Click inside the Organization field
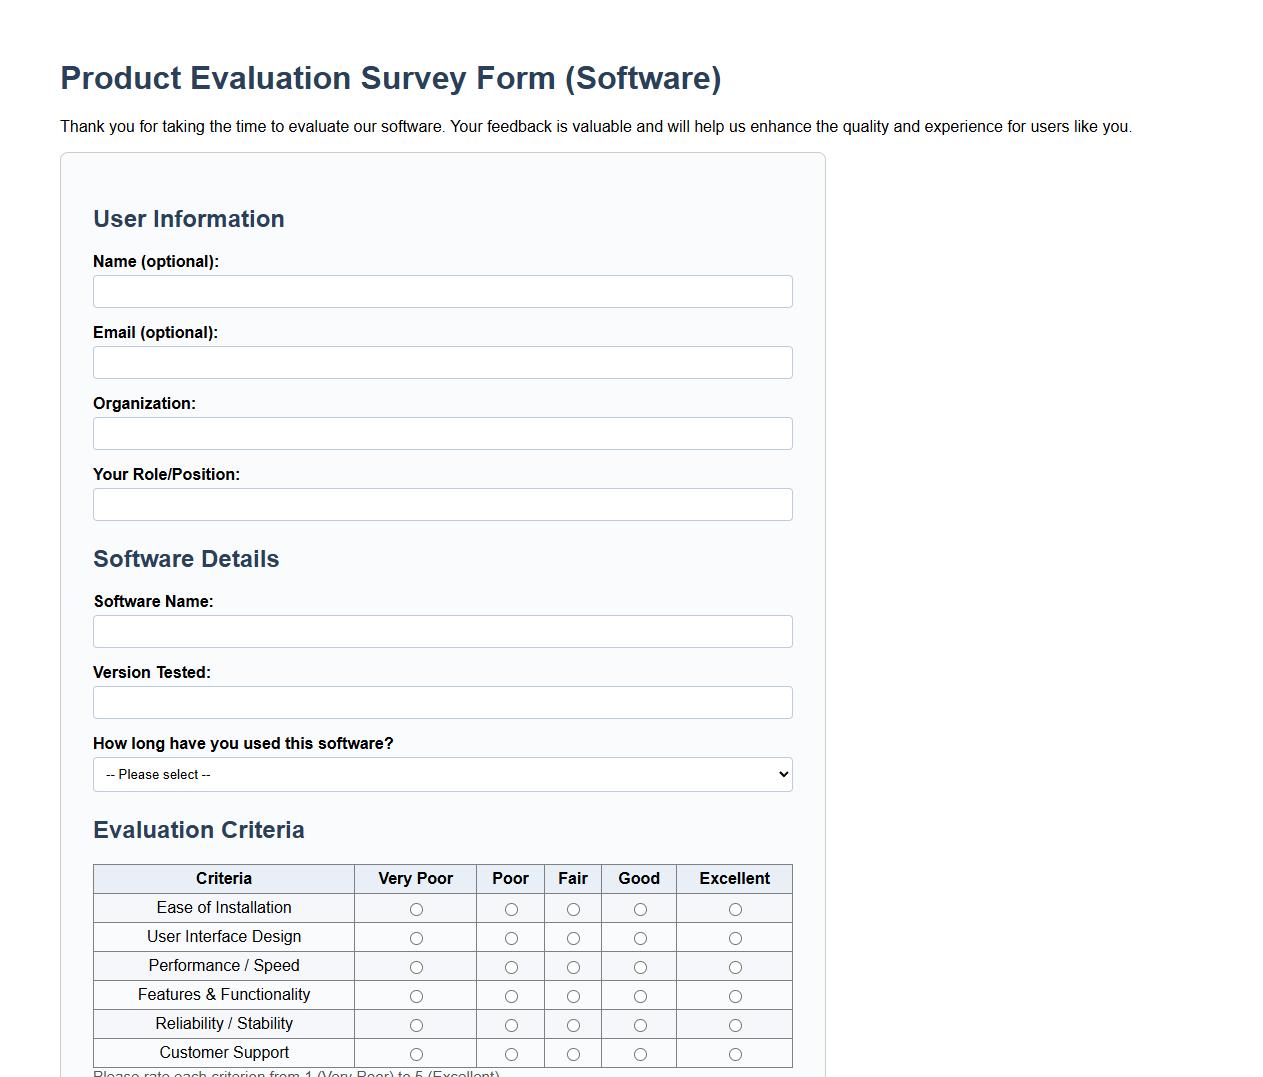 [442, 433]
